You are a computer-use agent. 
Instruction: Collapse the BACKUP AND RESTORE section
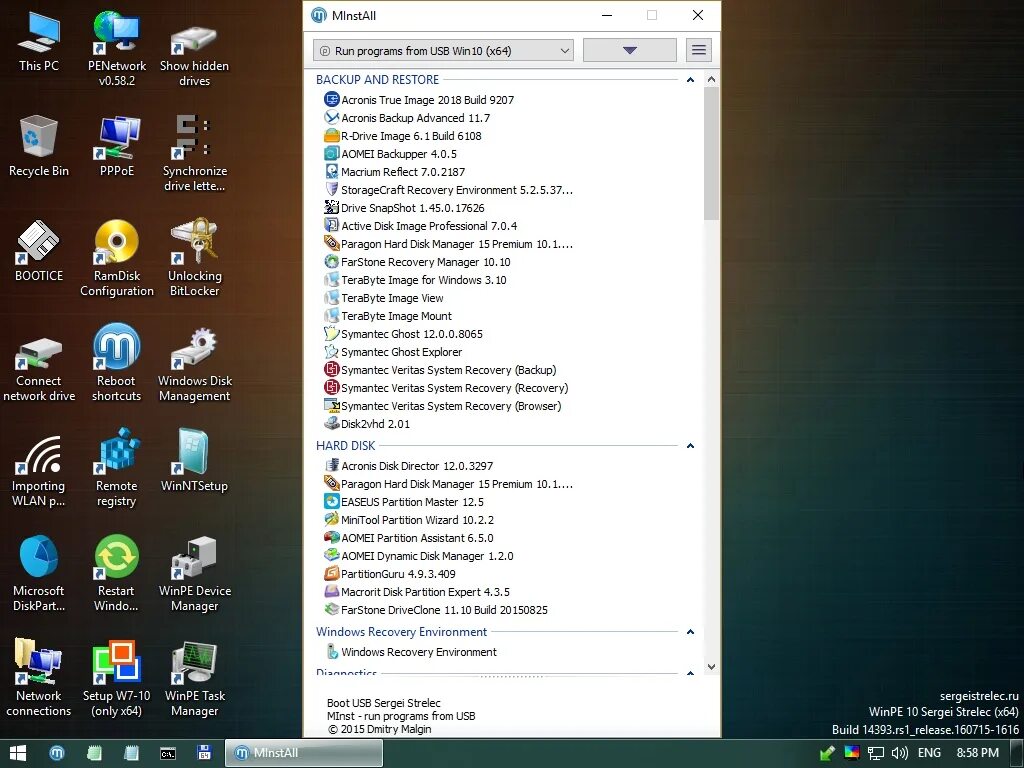pyautogui.click(x=690, y=80)
